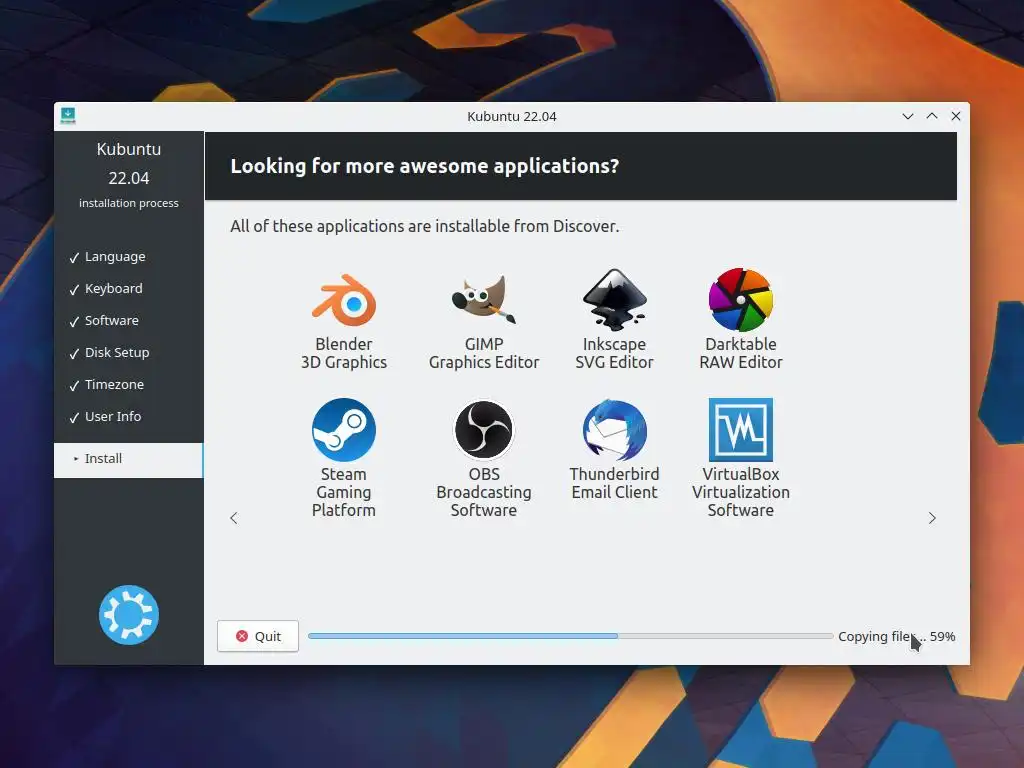
Task: Select the Timezone step in sidebar
Action: click(114, 384)
